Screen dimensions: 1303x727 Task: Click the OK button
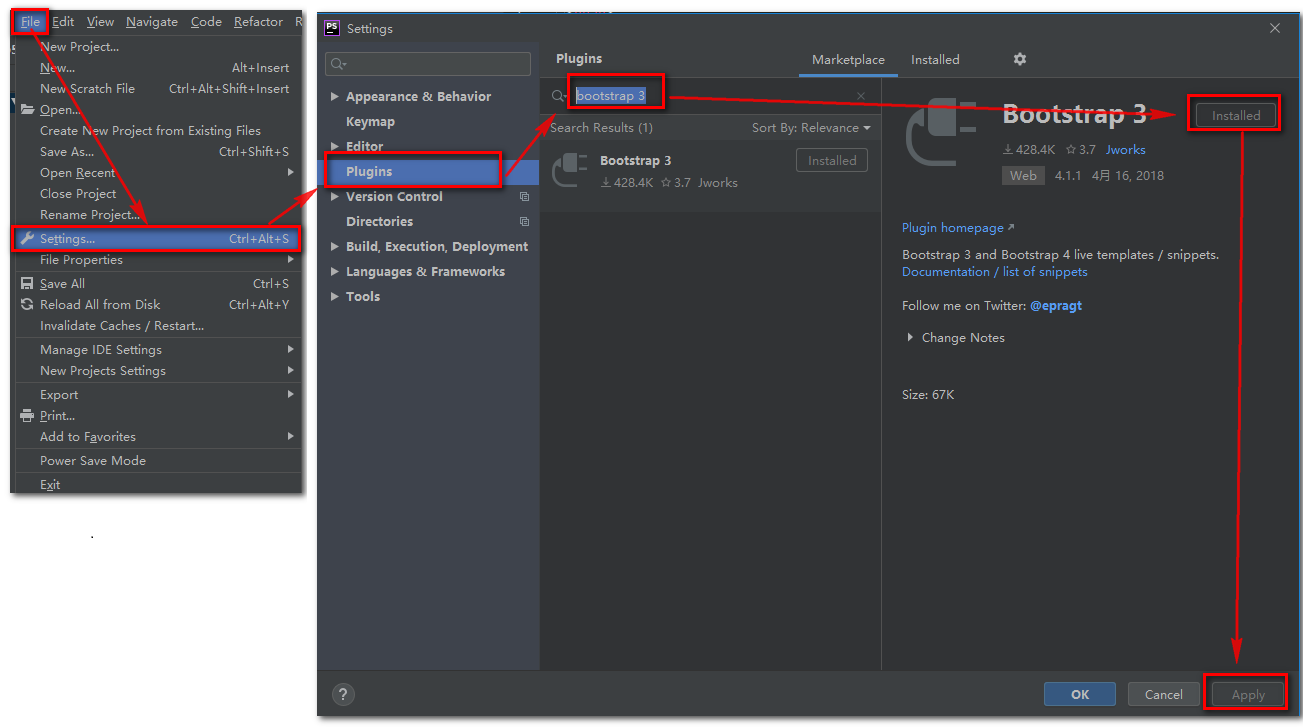(x=1080, y=694)
